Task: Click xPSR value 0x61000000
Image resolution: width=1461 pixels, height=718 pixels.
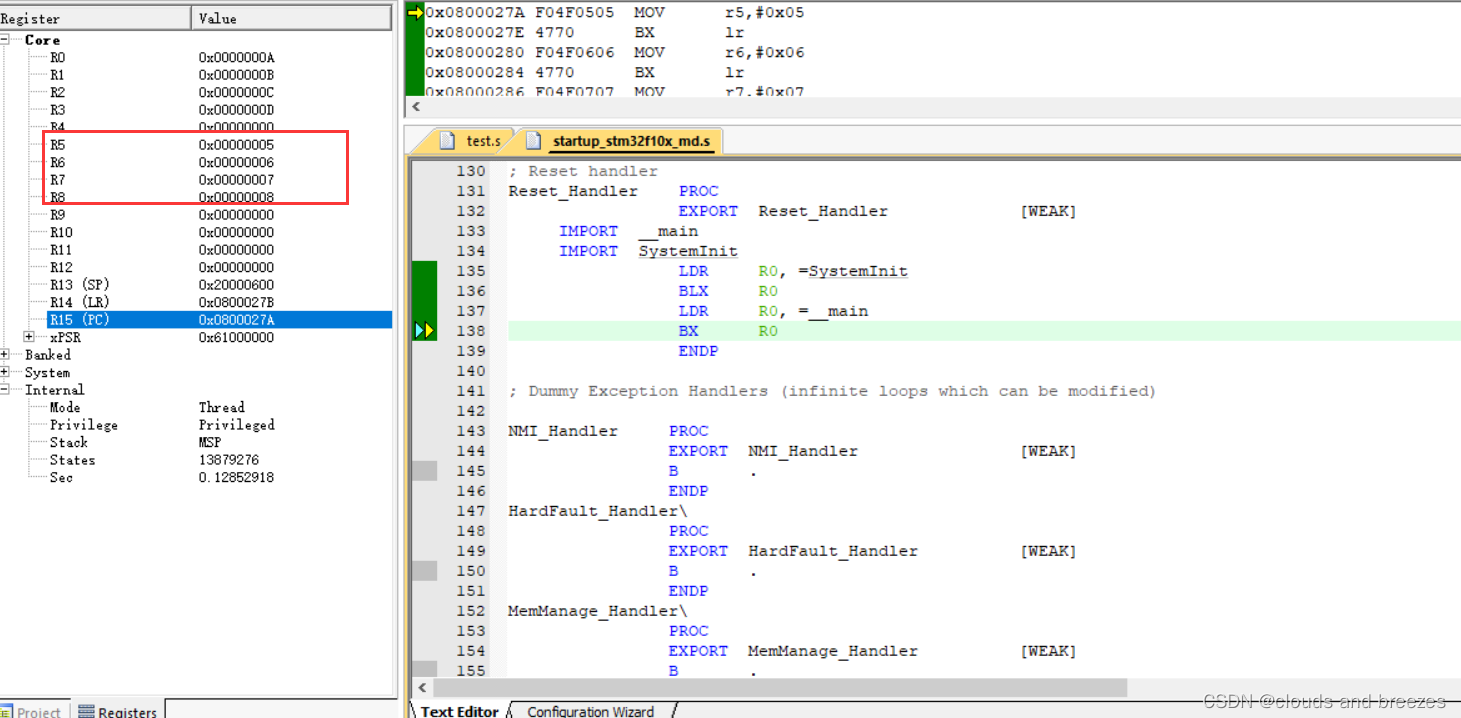Action: tap(236, 337)
